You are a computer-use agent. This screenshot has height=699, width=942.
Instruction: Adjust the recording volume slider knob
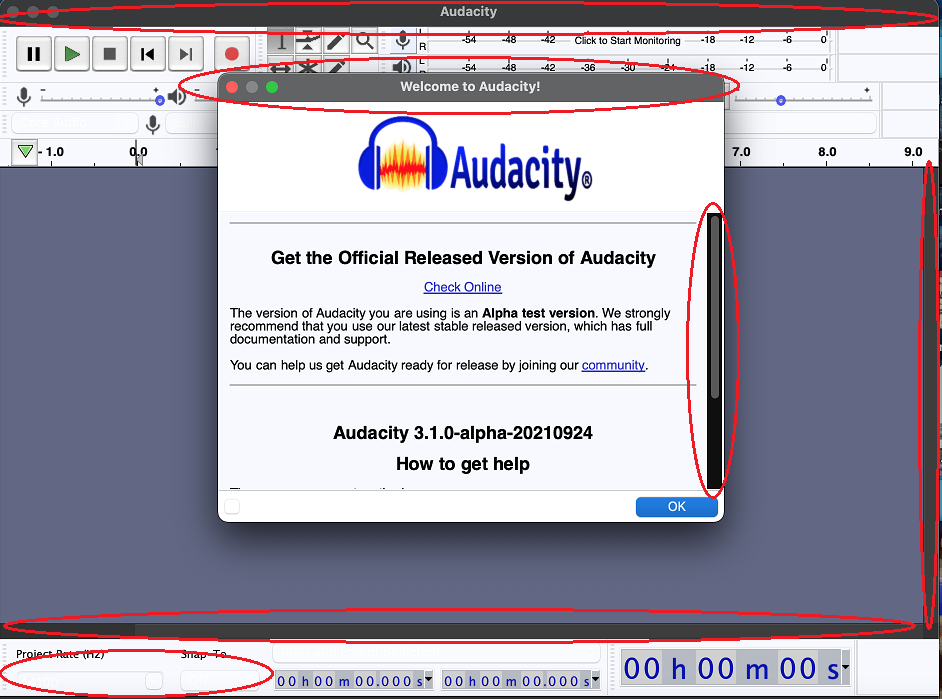[160, 100]
